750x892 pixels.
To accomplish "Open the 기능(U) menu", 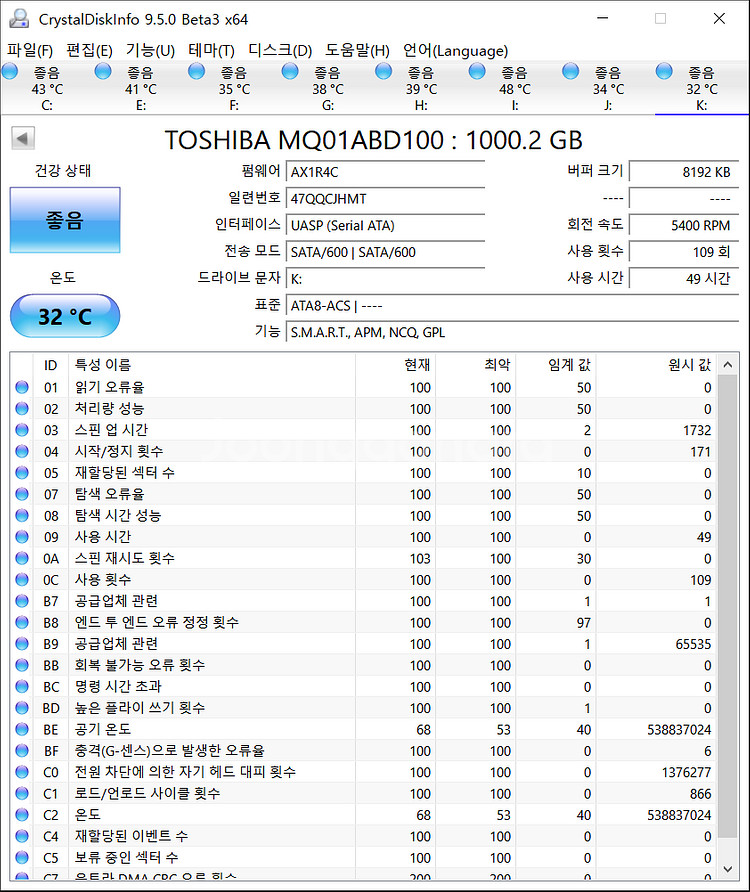I will pos(150,51).
